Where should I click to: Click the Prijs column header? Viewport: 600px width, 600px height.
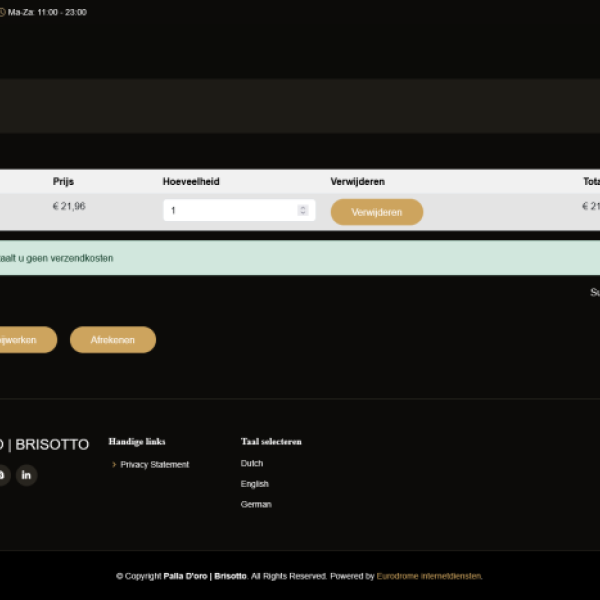tap(63, 182)
